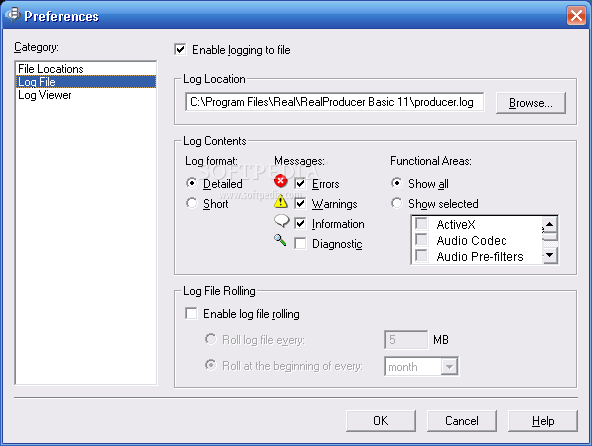Viewport: 592px width, 446px height.
Task: Click the Cancel button
Action: [x=462, y=421]
